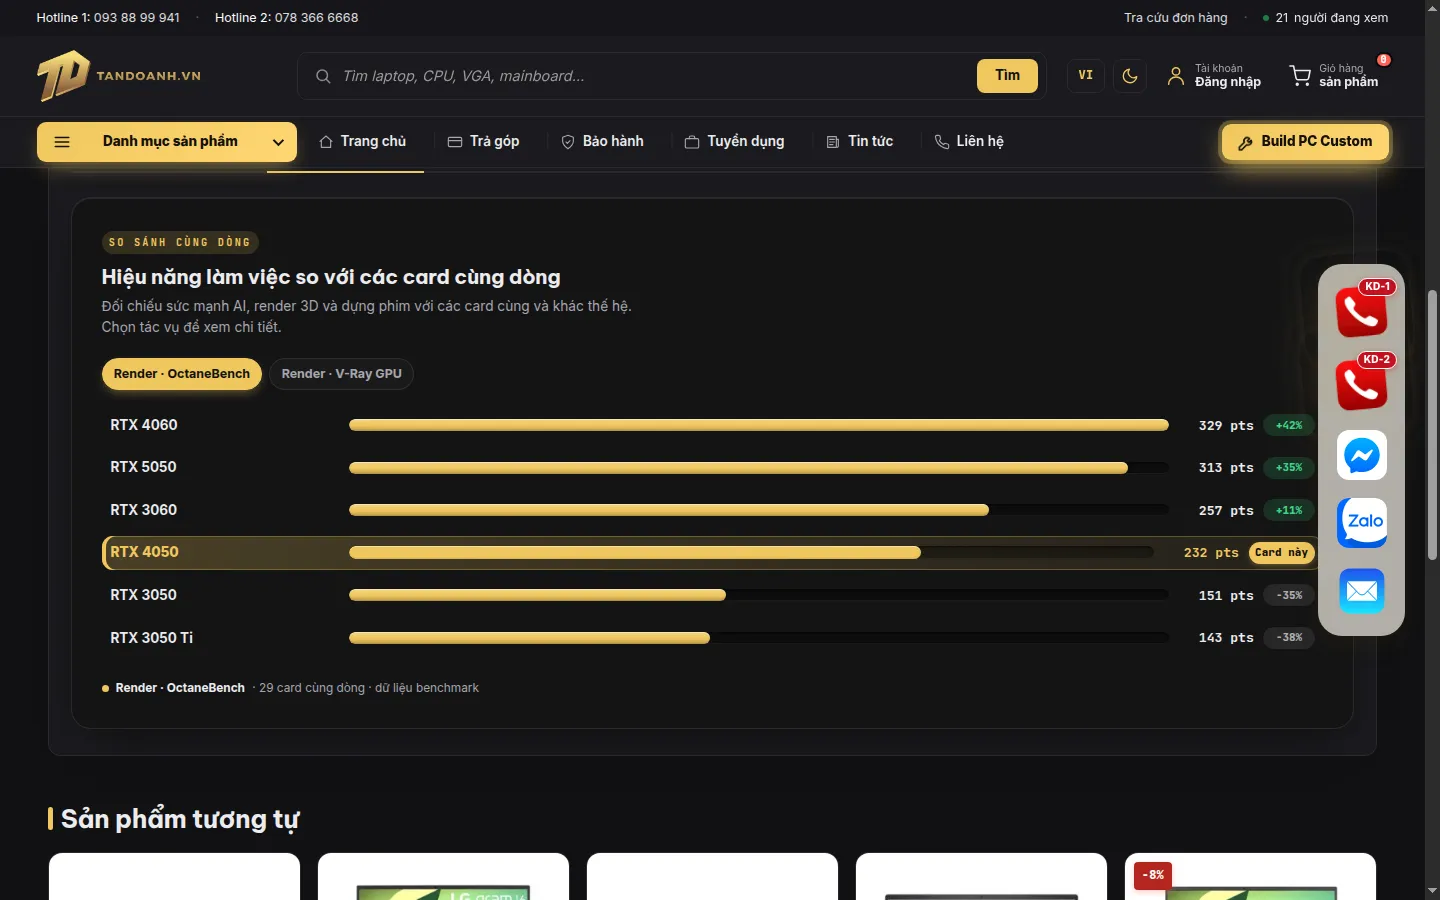
Task: Click the chevron on the category menu
Action: (x=278, y=142)
